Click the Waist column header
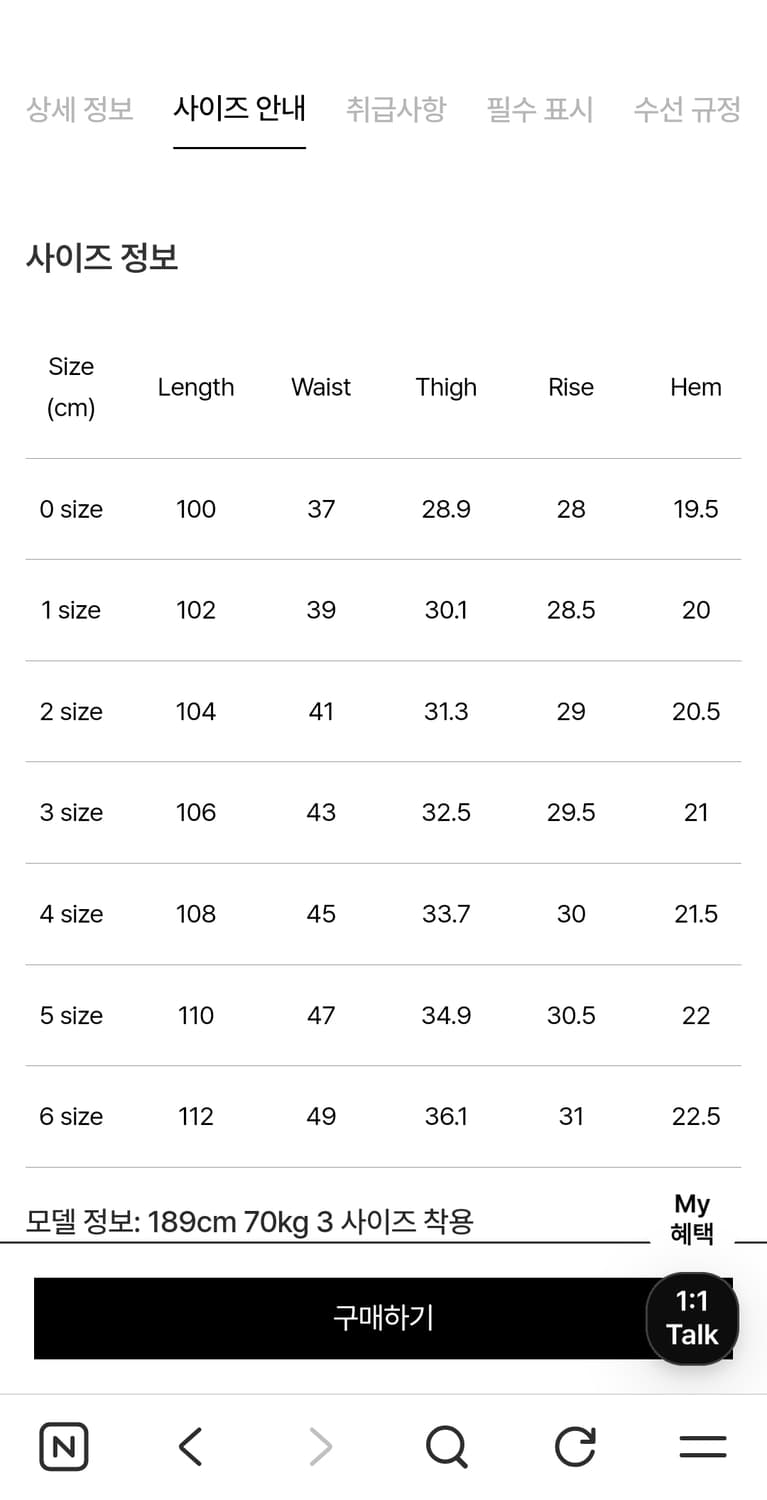 (x=321, y=387)
